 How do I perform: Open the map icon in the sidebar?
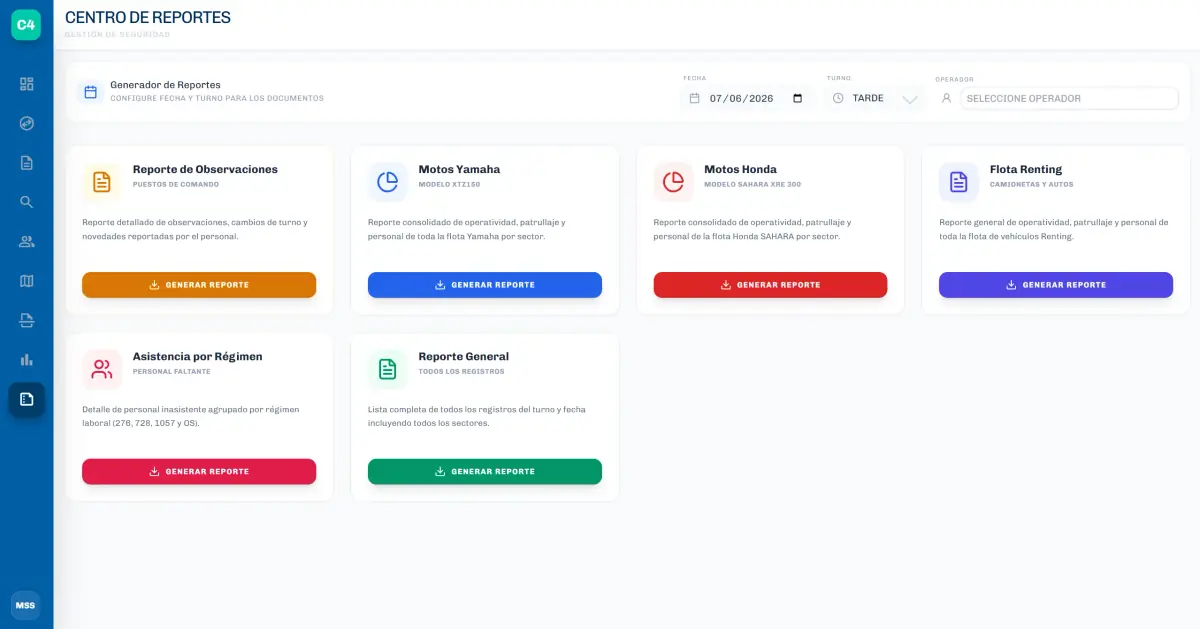(x=27, y=281)
